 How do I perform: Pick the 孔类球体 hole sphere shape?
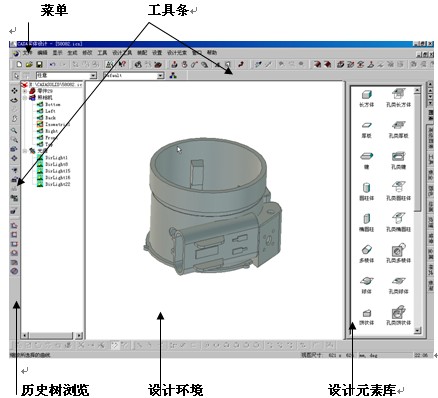[398, 285]
